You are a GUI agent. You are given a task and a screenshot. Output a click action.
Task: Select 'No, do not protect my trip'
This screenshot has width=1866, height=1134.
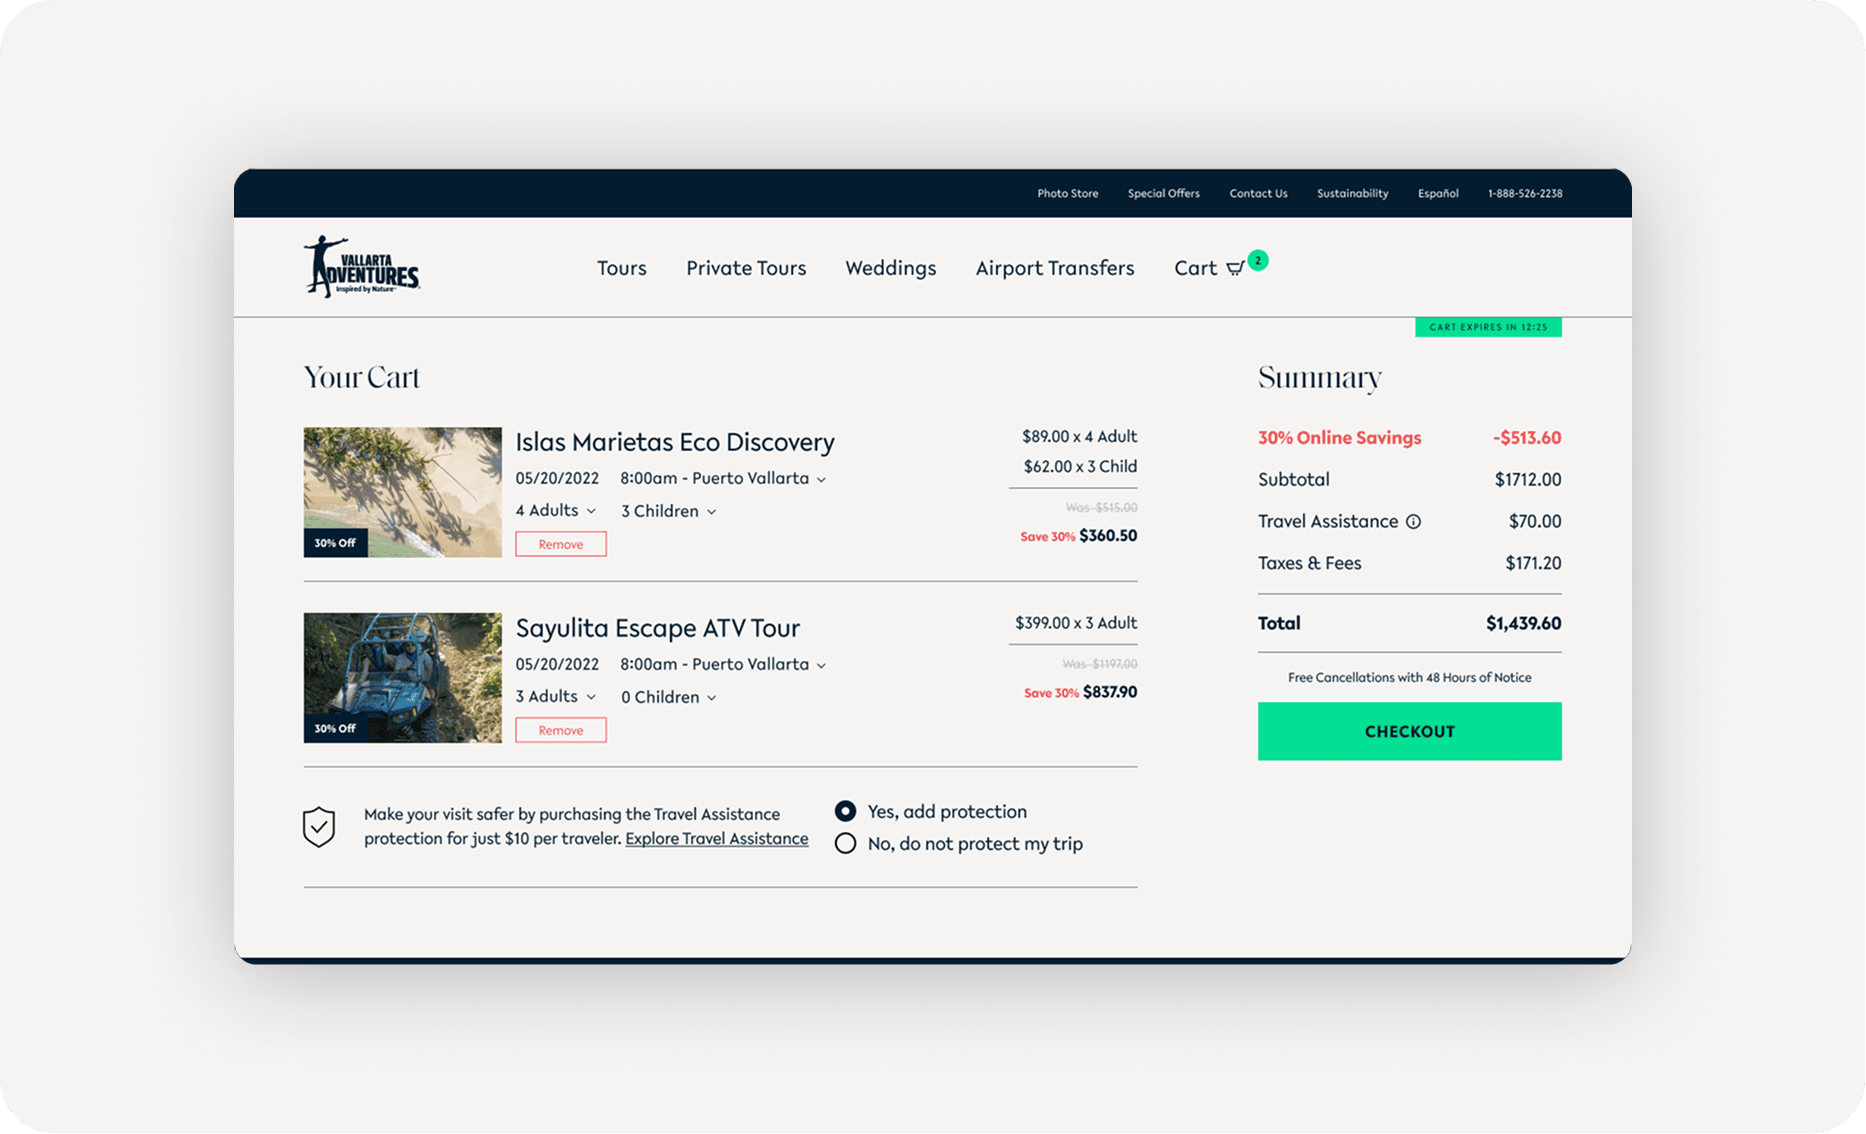click(x=845, y=843)
